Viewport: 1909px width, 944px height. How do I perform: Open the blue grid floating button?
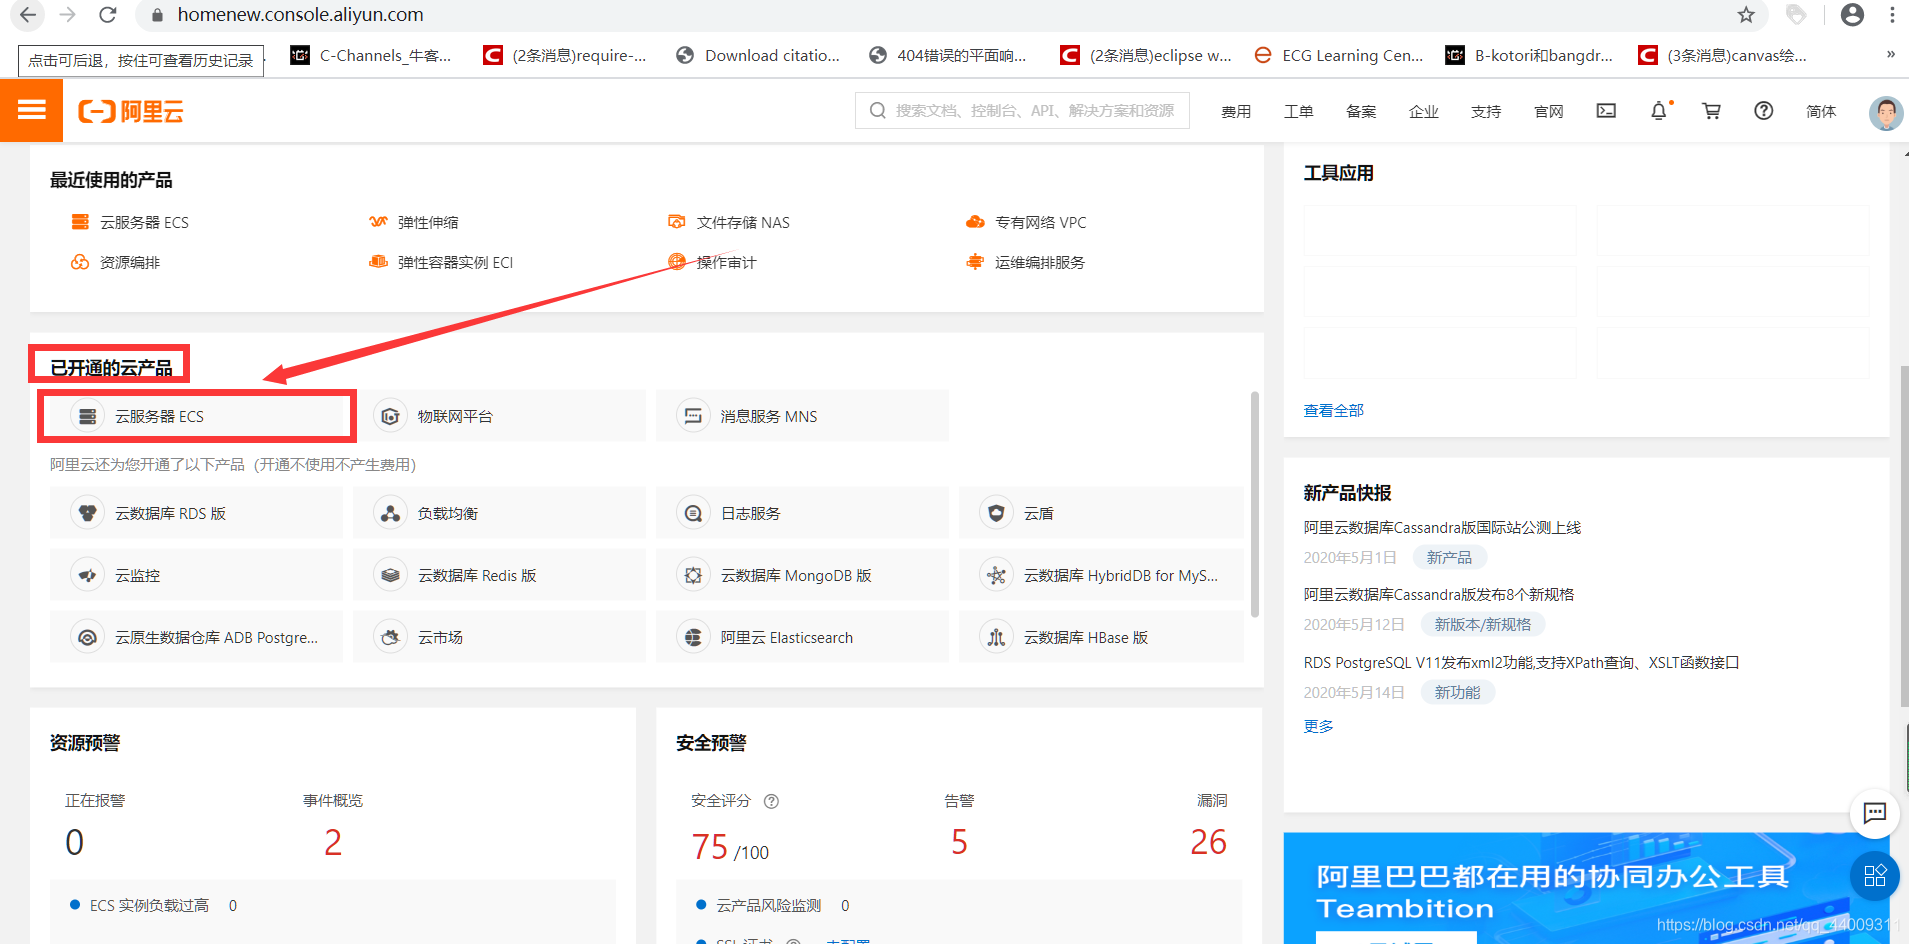click(x=1875, y=876)
